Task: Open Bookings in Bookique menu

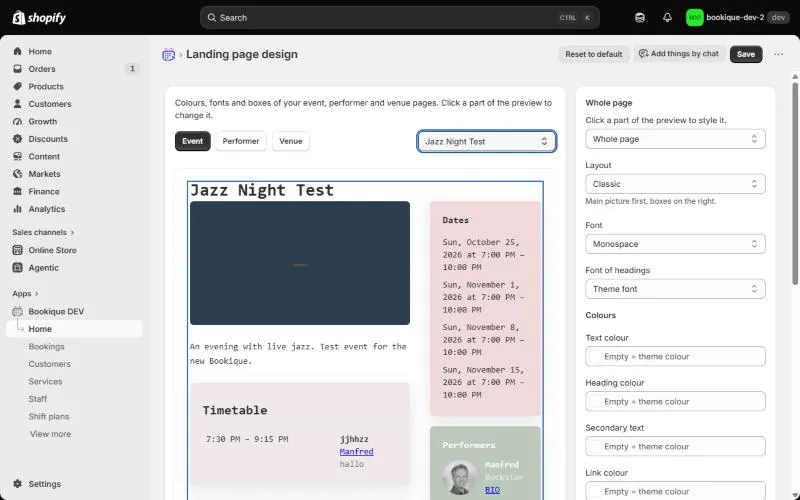Action: point(46,346)
